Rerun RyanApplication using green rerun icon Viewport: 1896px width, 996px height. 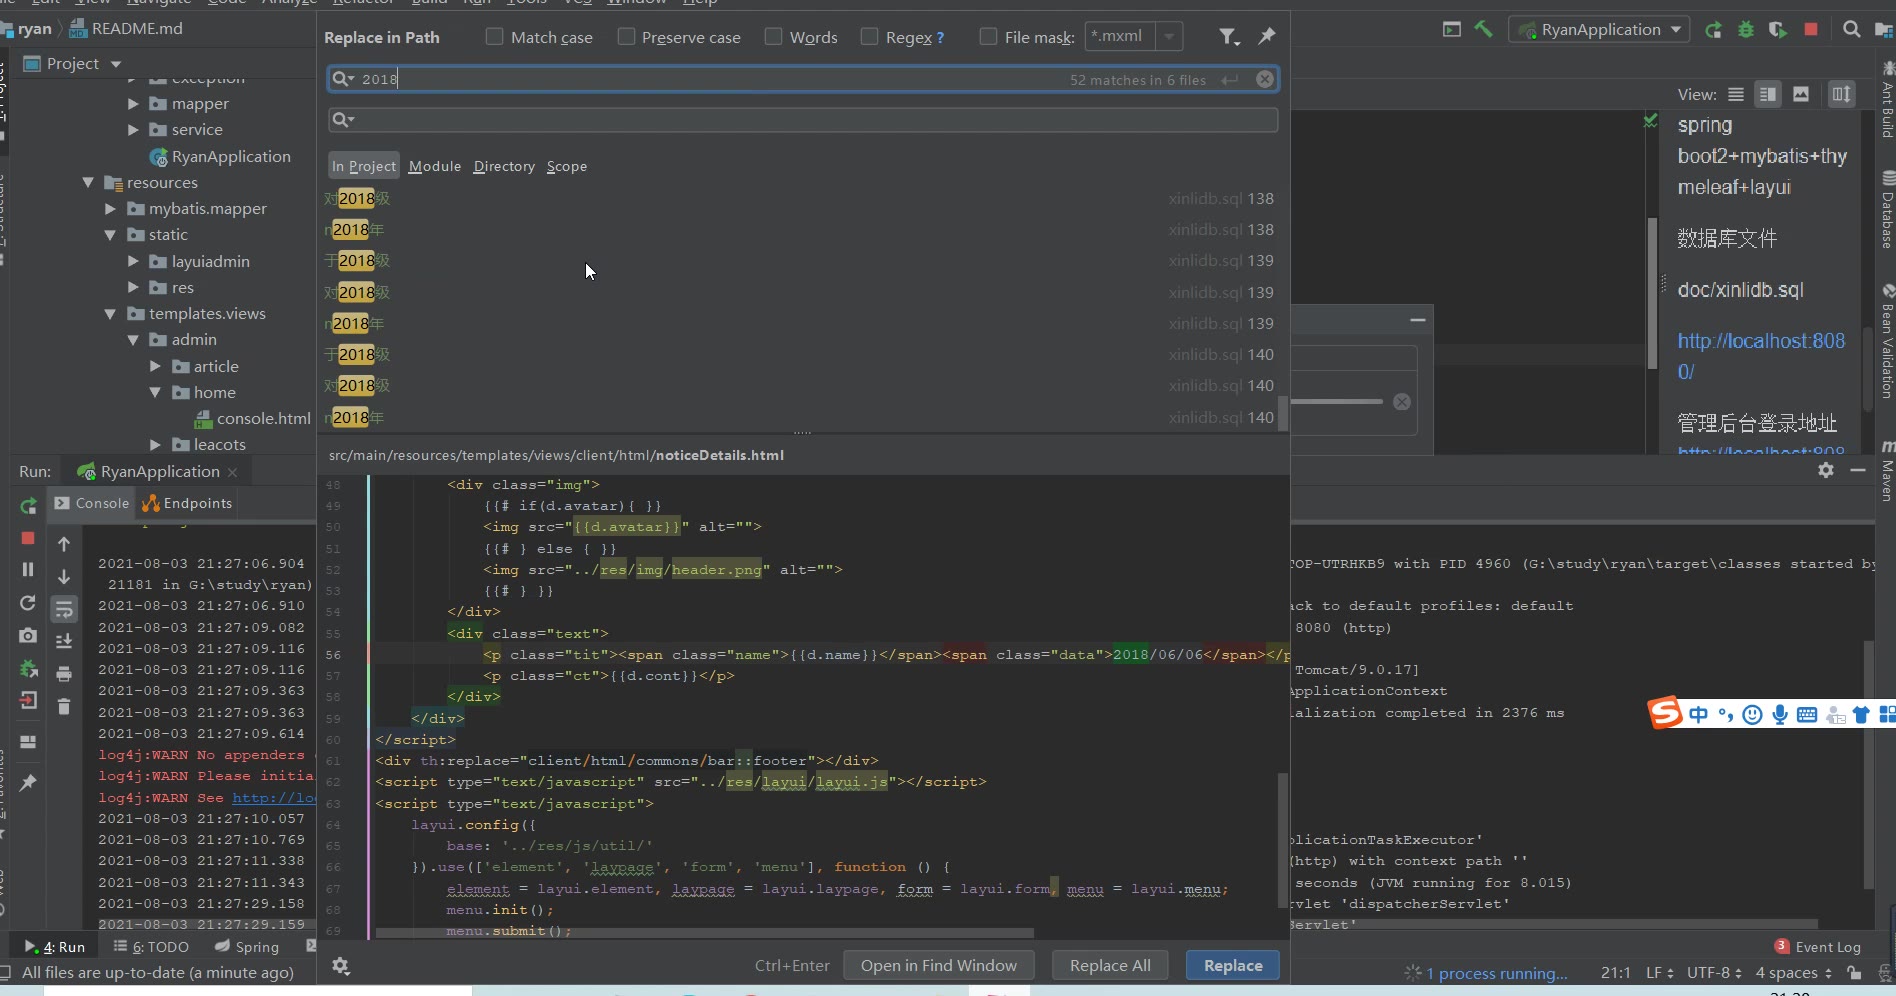tap(28, 506)
